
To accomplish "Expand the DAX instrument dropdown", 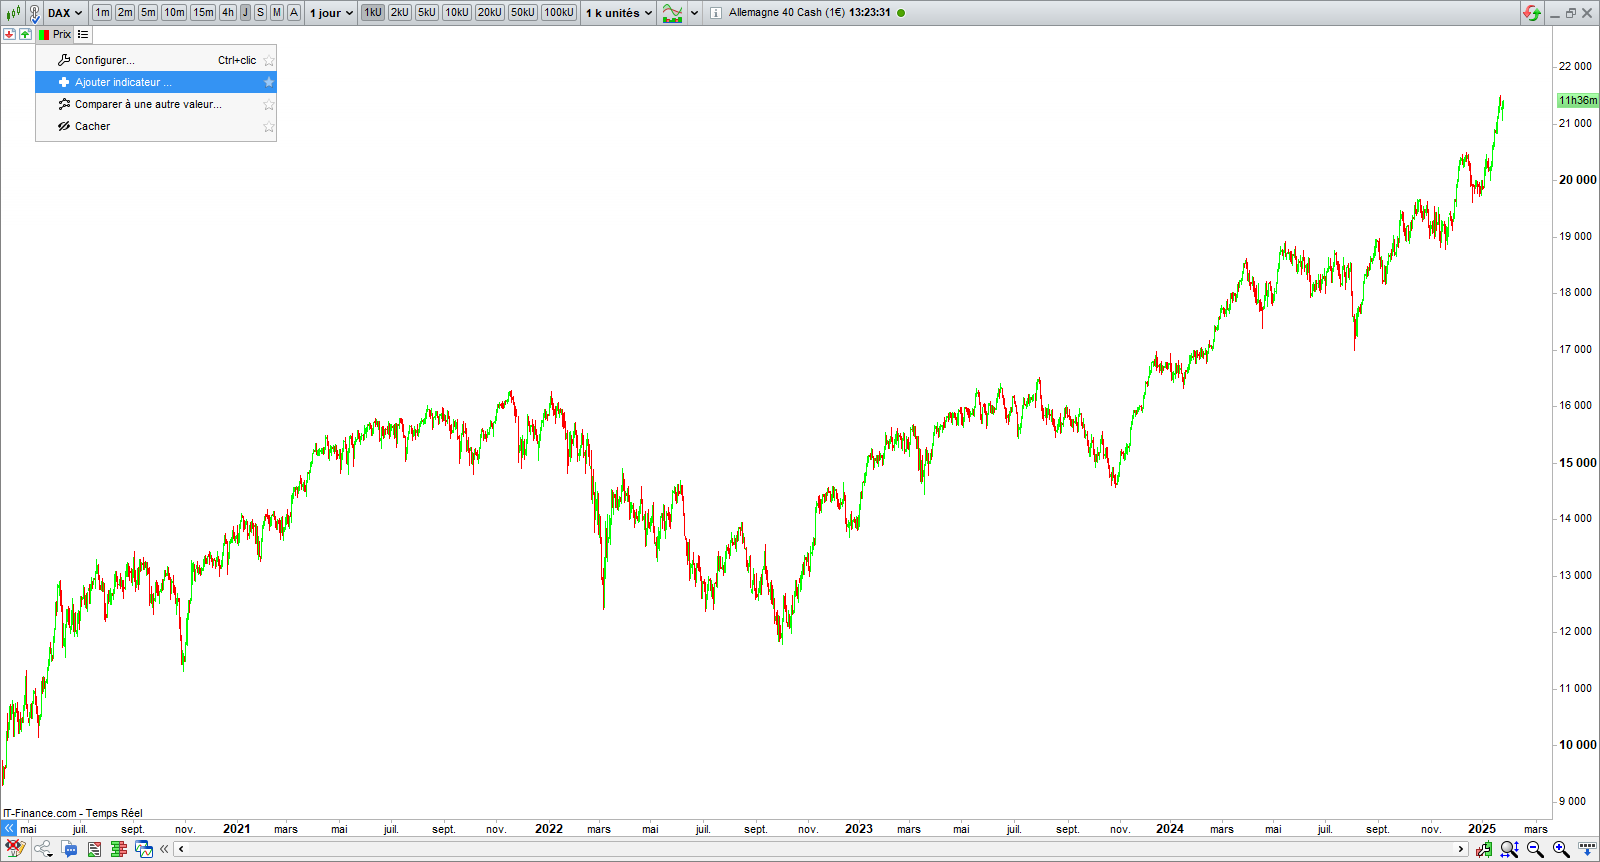I will [65, 13].
